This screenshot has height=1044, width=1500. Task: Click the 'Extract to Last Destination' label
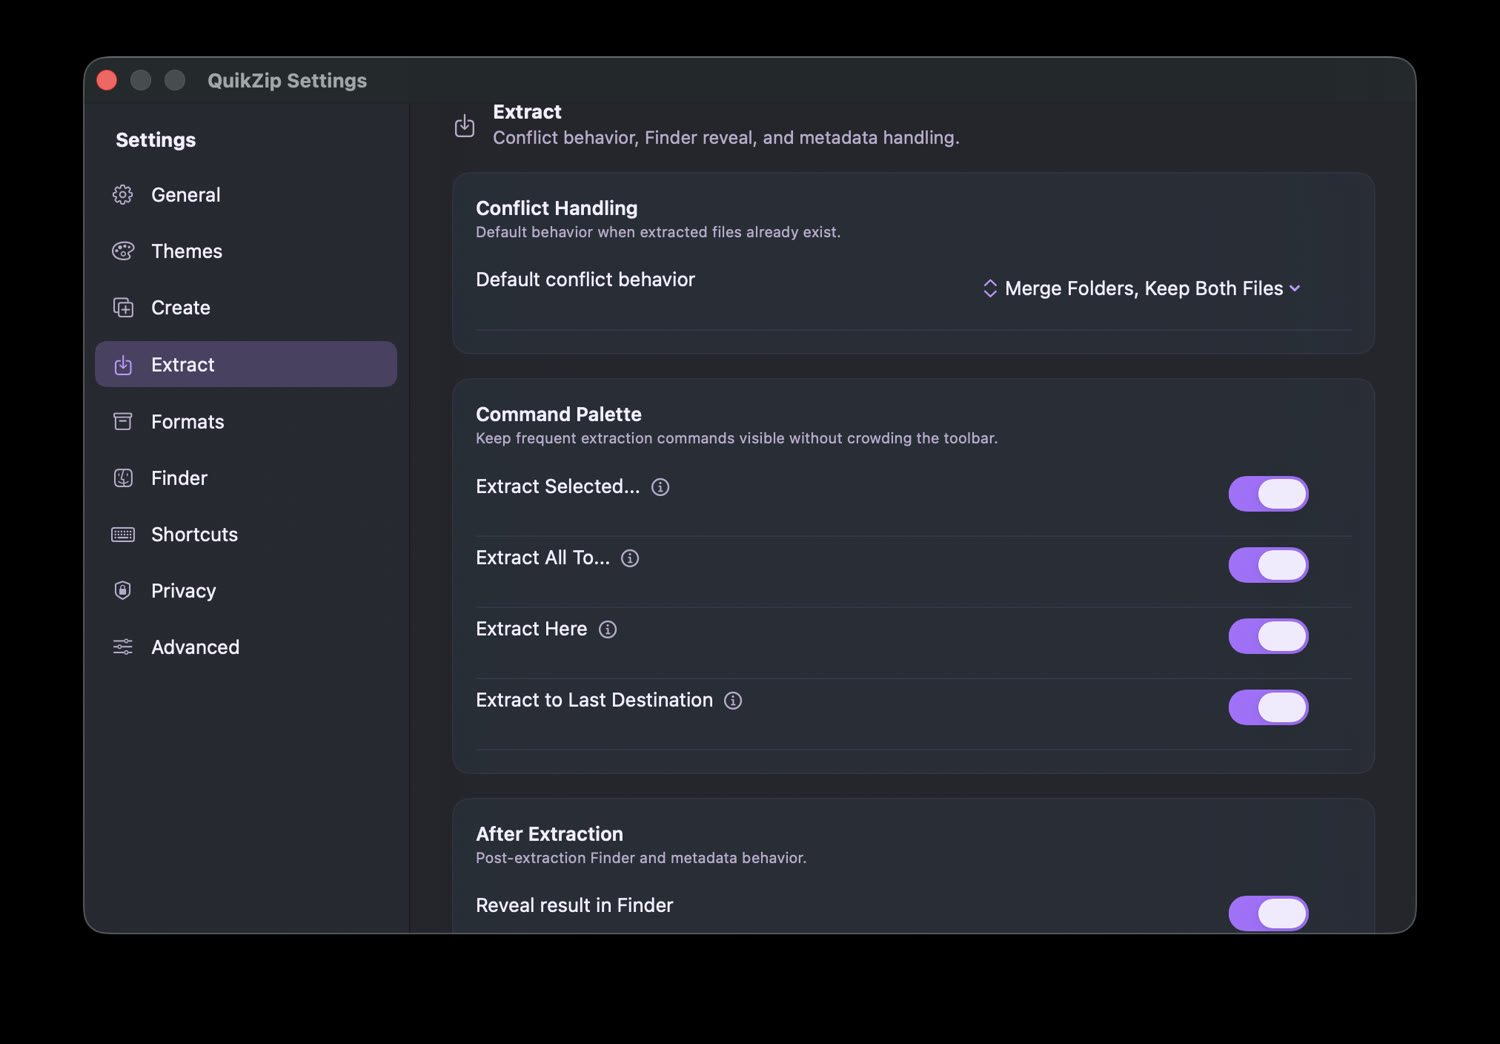pos(594,700)
